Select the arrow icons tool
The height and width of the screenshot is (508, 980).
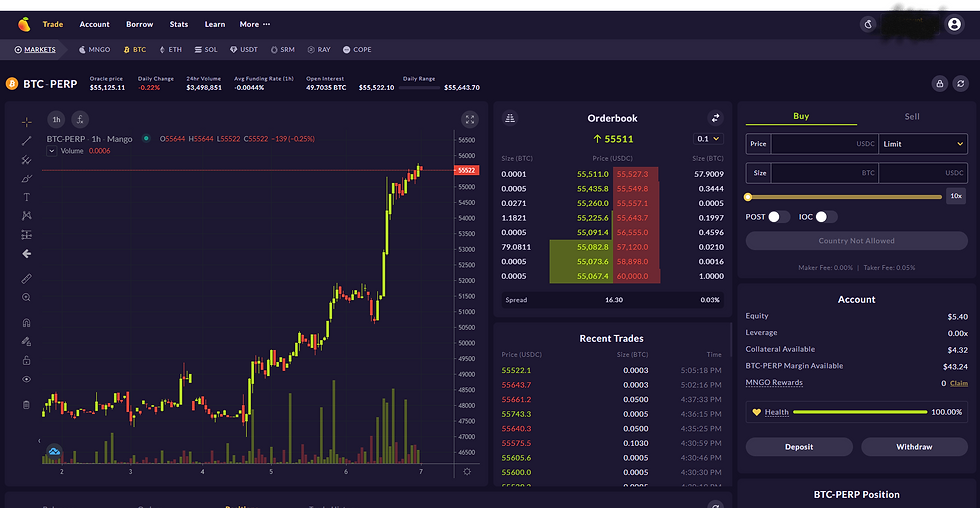tap(26, 254)
